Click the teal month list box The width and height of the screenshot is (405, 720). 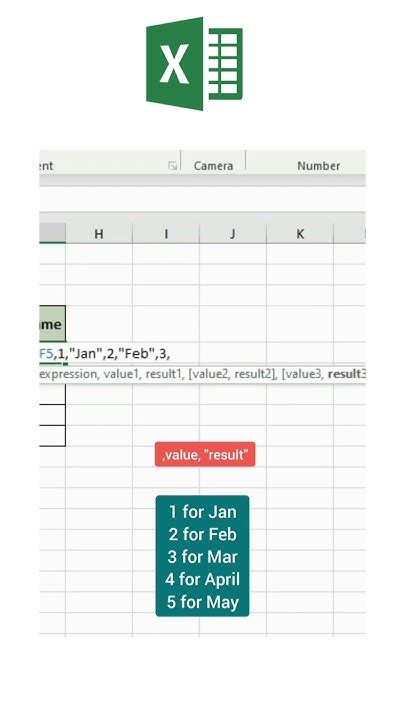click(202, 556)
